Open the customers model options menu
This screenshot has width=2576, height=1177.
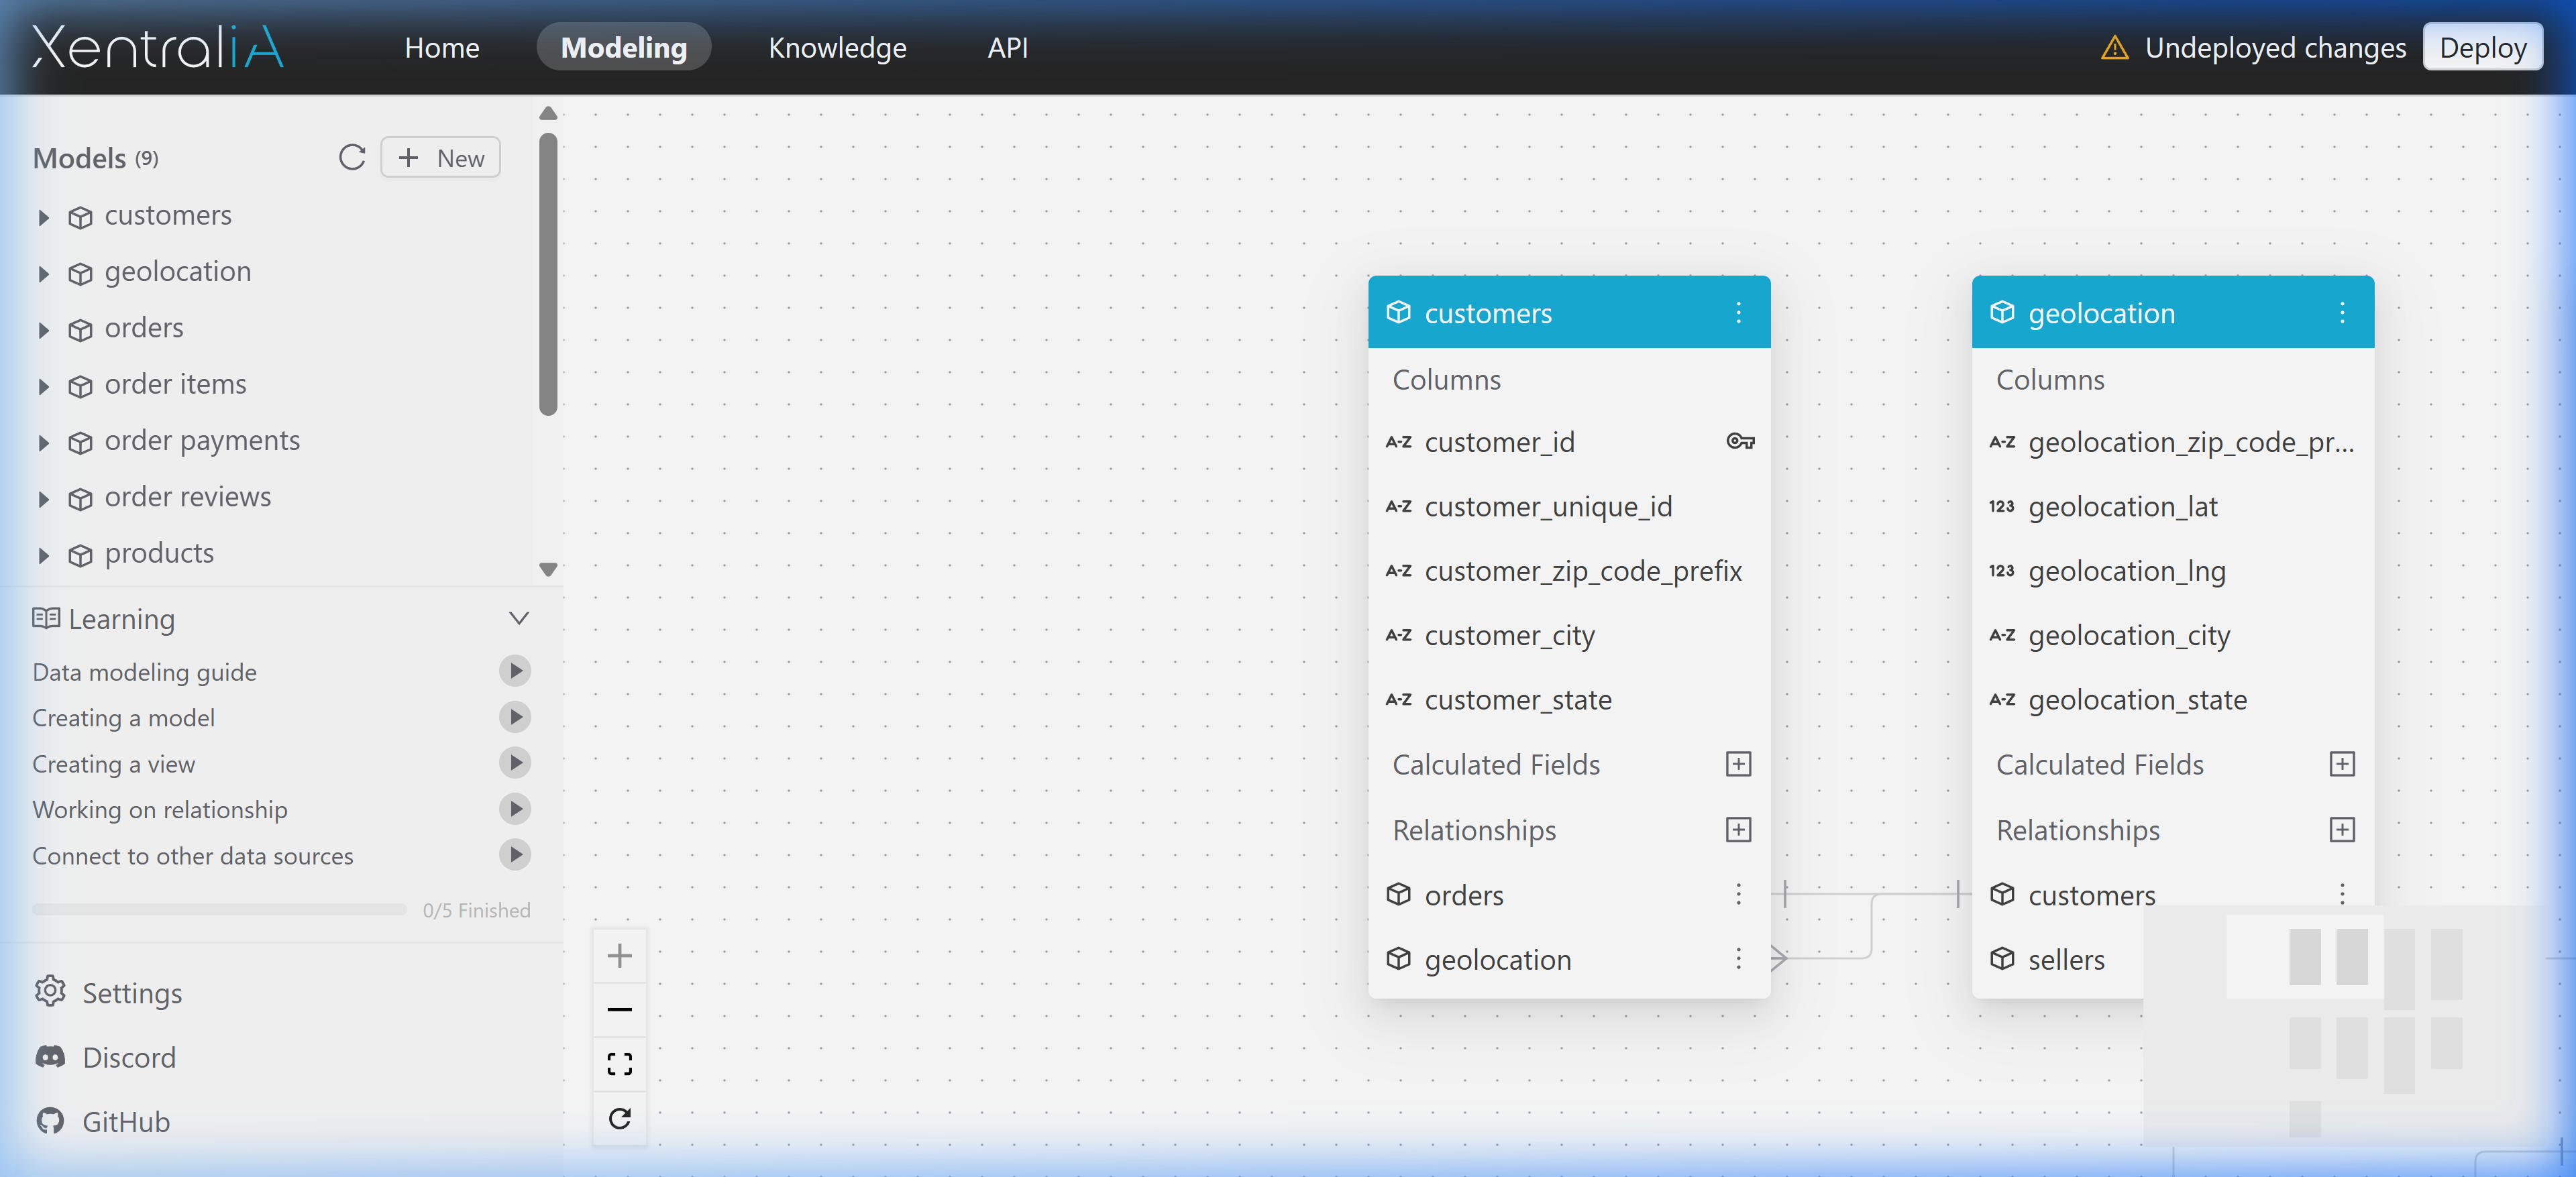(x=1738, y=313)
